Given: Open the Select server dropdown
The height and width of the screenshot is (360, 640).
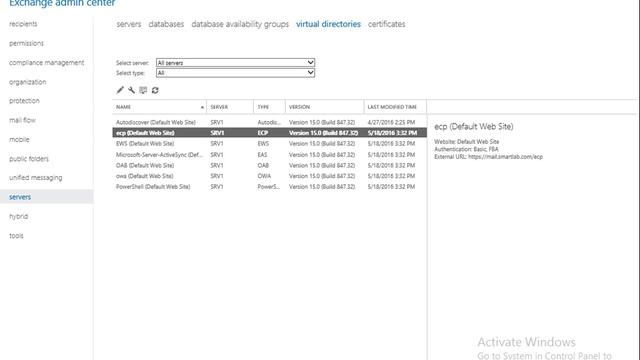Looking at the screenshot, I should click(236, 62).
